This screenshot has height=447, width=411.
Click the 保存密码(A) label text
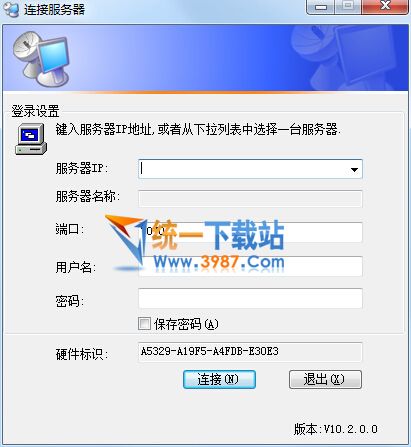pos(186,324)
